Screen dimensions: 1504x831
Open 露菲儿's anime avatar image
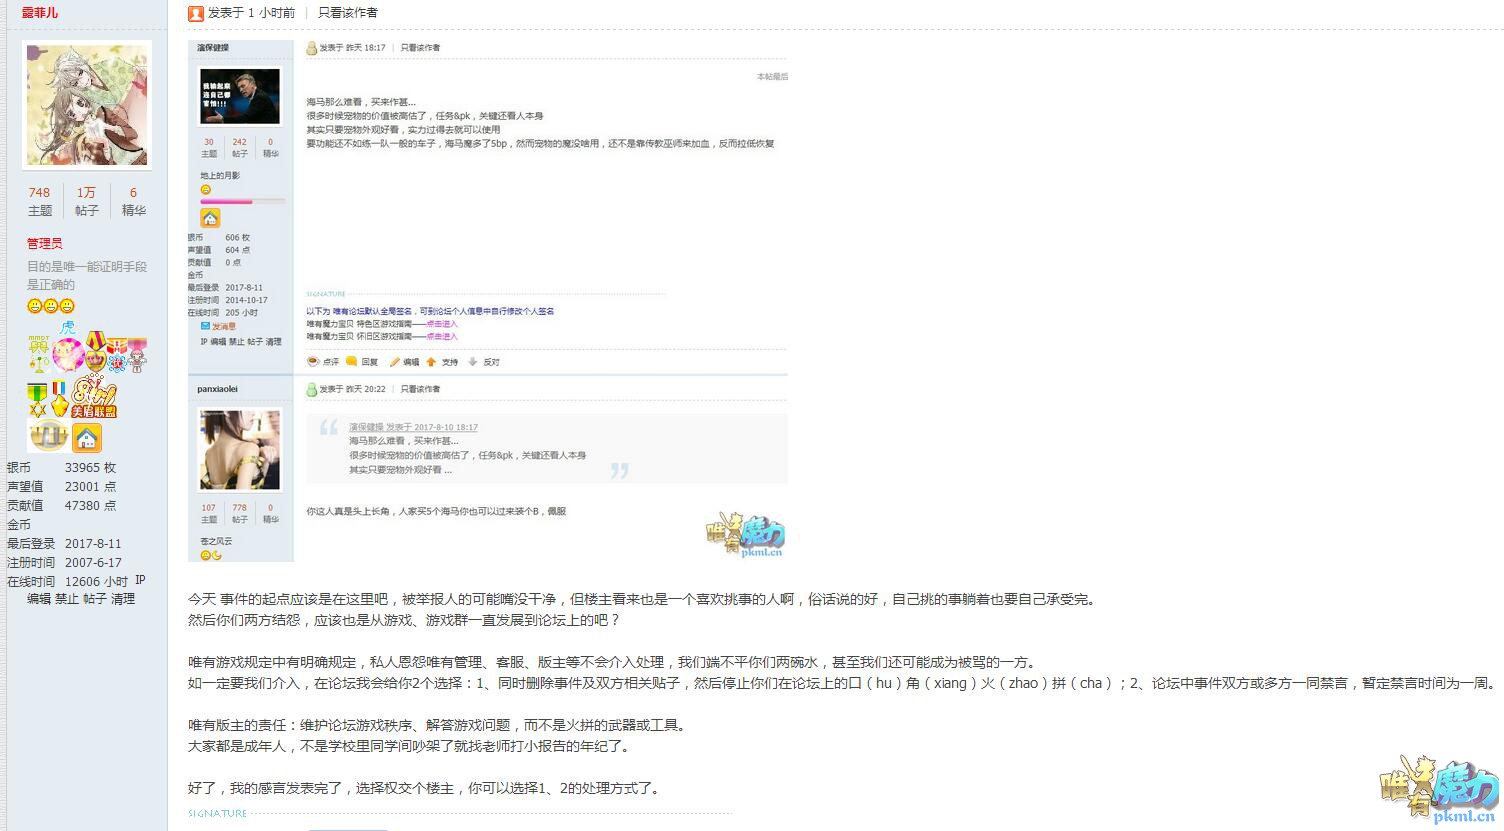coord(87,105)
